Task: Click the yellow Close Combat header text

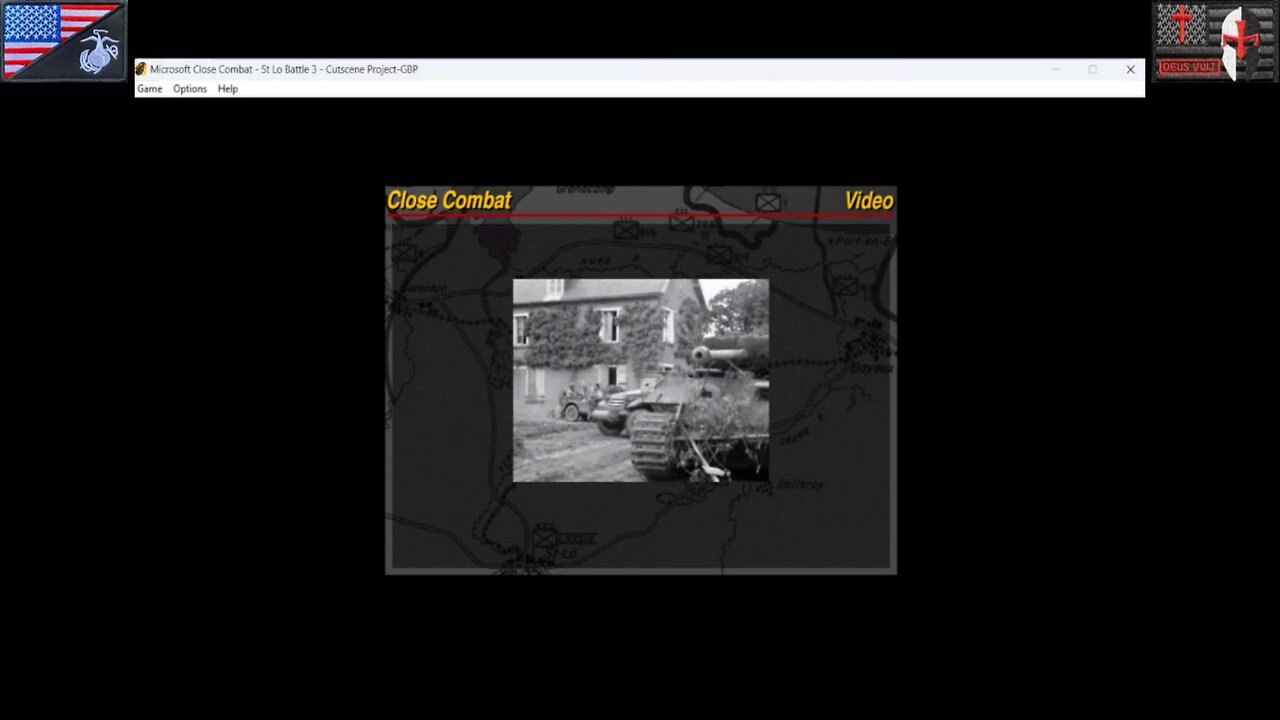Action: tap(449, 200)
